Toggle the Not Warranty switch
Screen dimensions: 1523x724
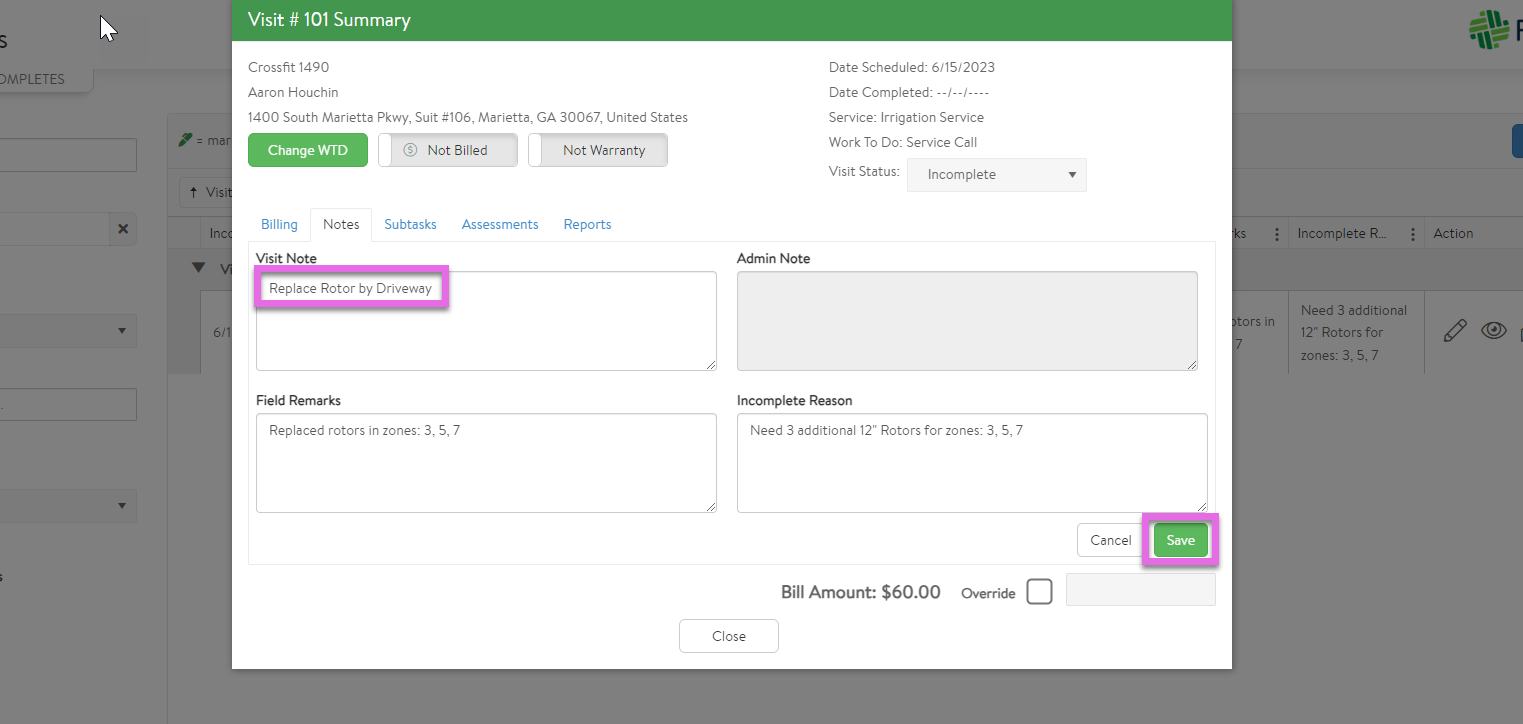598,150
